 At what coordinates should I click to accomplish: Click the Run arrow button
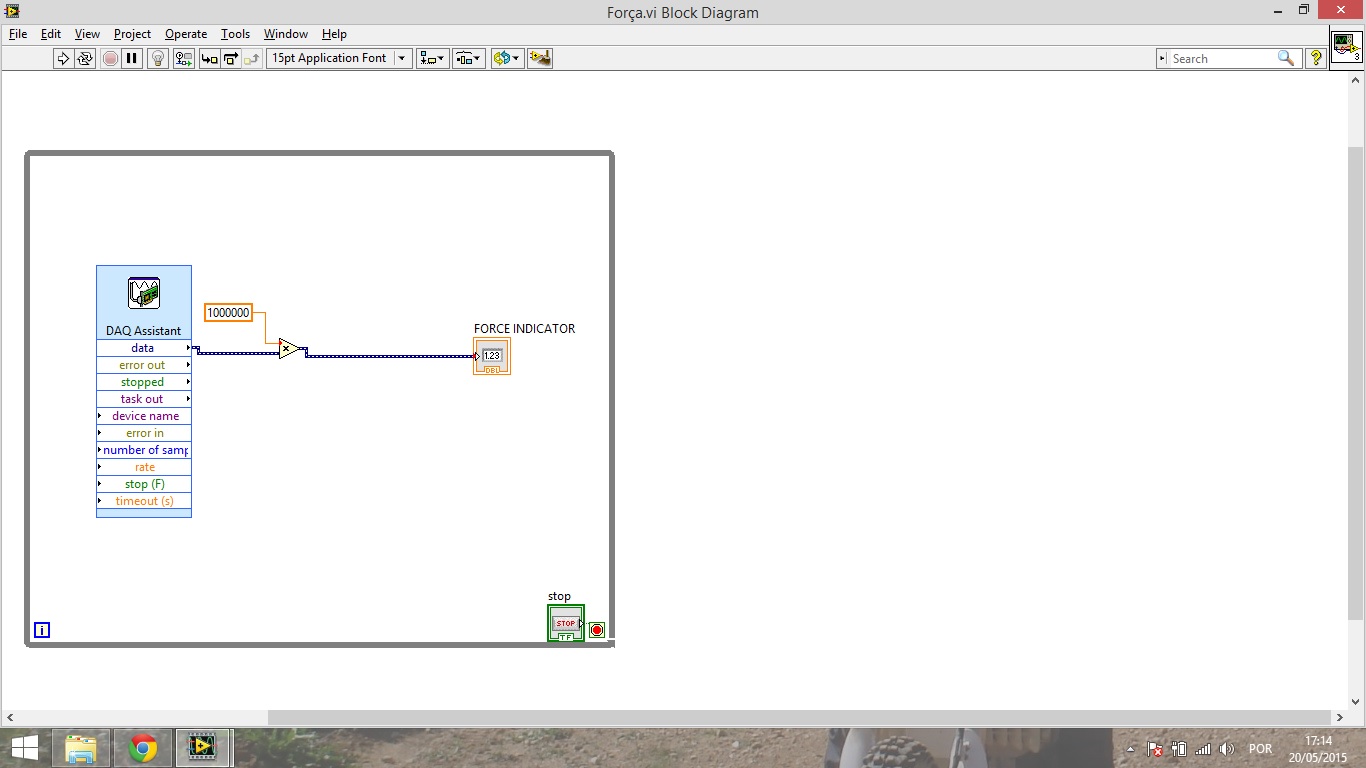63,58
